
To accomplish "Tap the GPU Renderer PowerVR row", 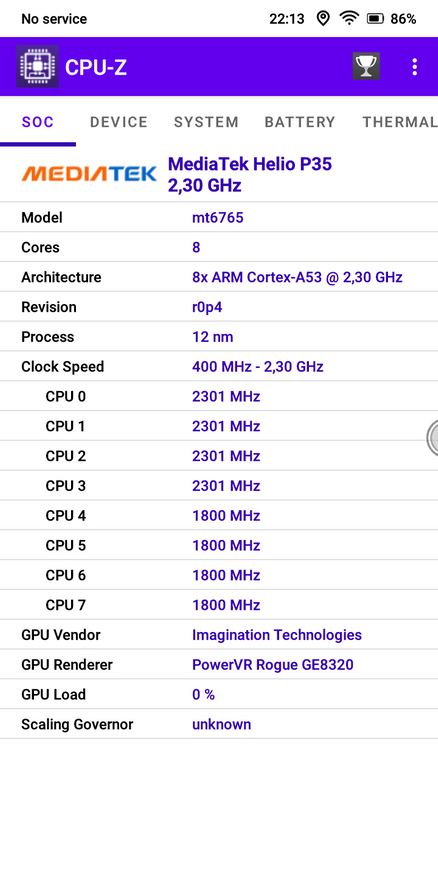I will (219, 665).
